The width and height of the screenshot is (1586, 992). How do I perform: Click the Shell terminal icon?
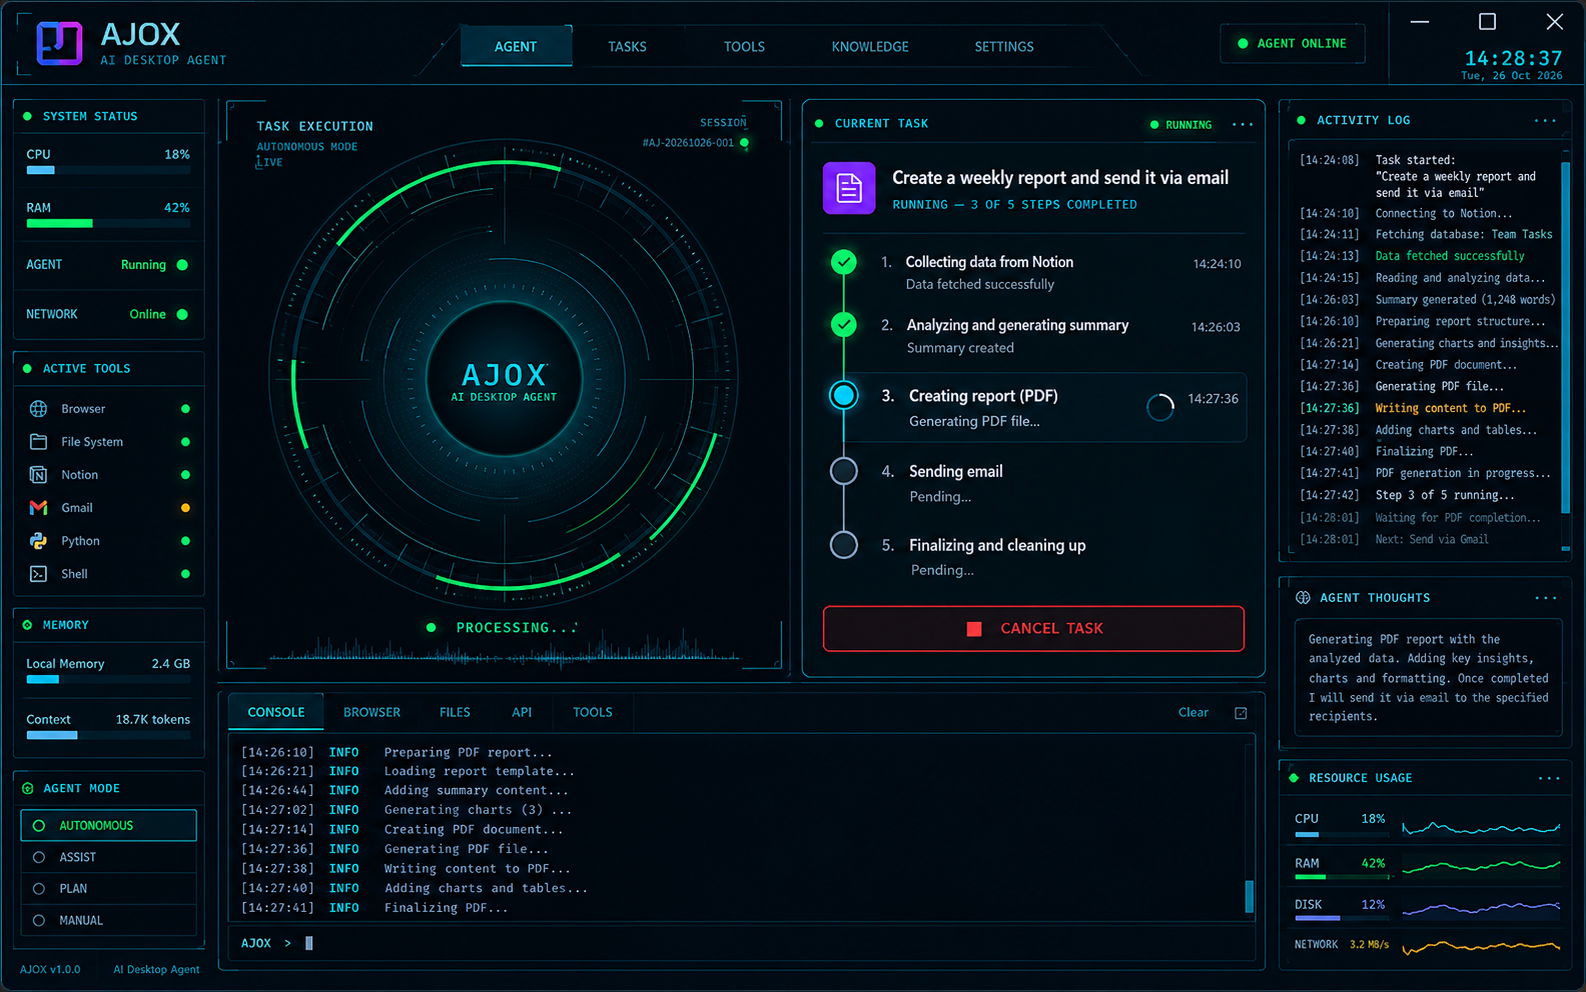[39, 574]
